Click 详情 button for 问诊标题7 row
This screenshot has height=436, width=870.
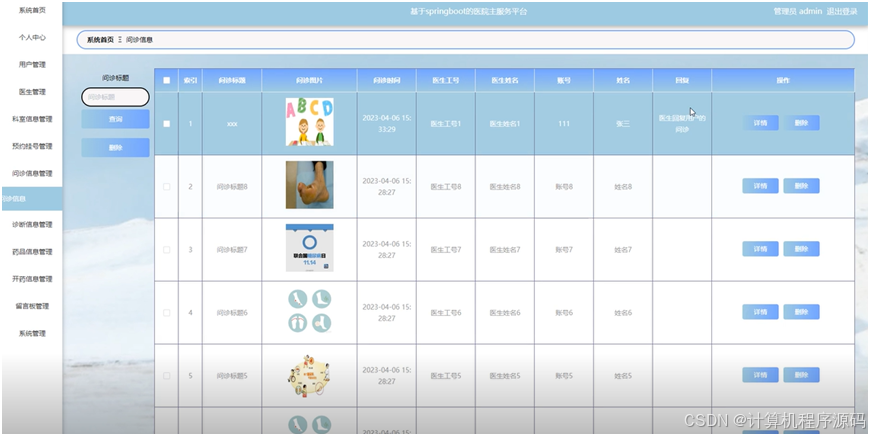point(760,249)
